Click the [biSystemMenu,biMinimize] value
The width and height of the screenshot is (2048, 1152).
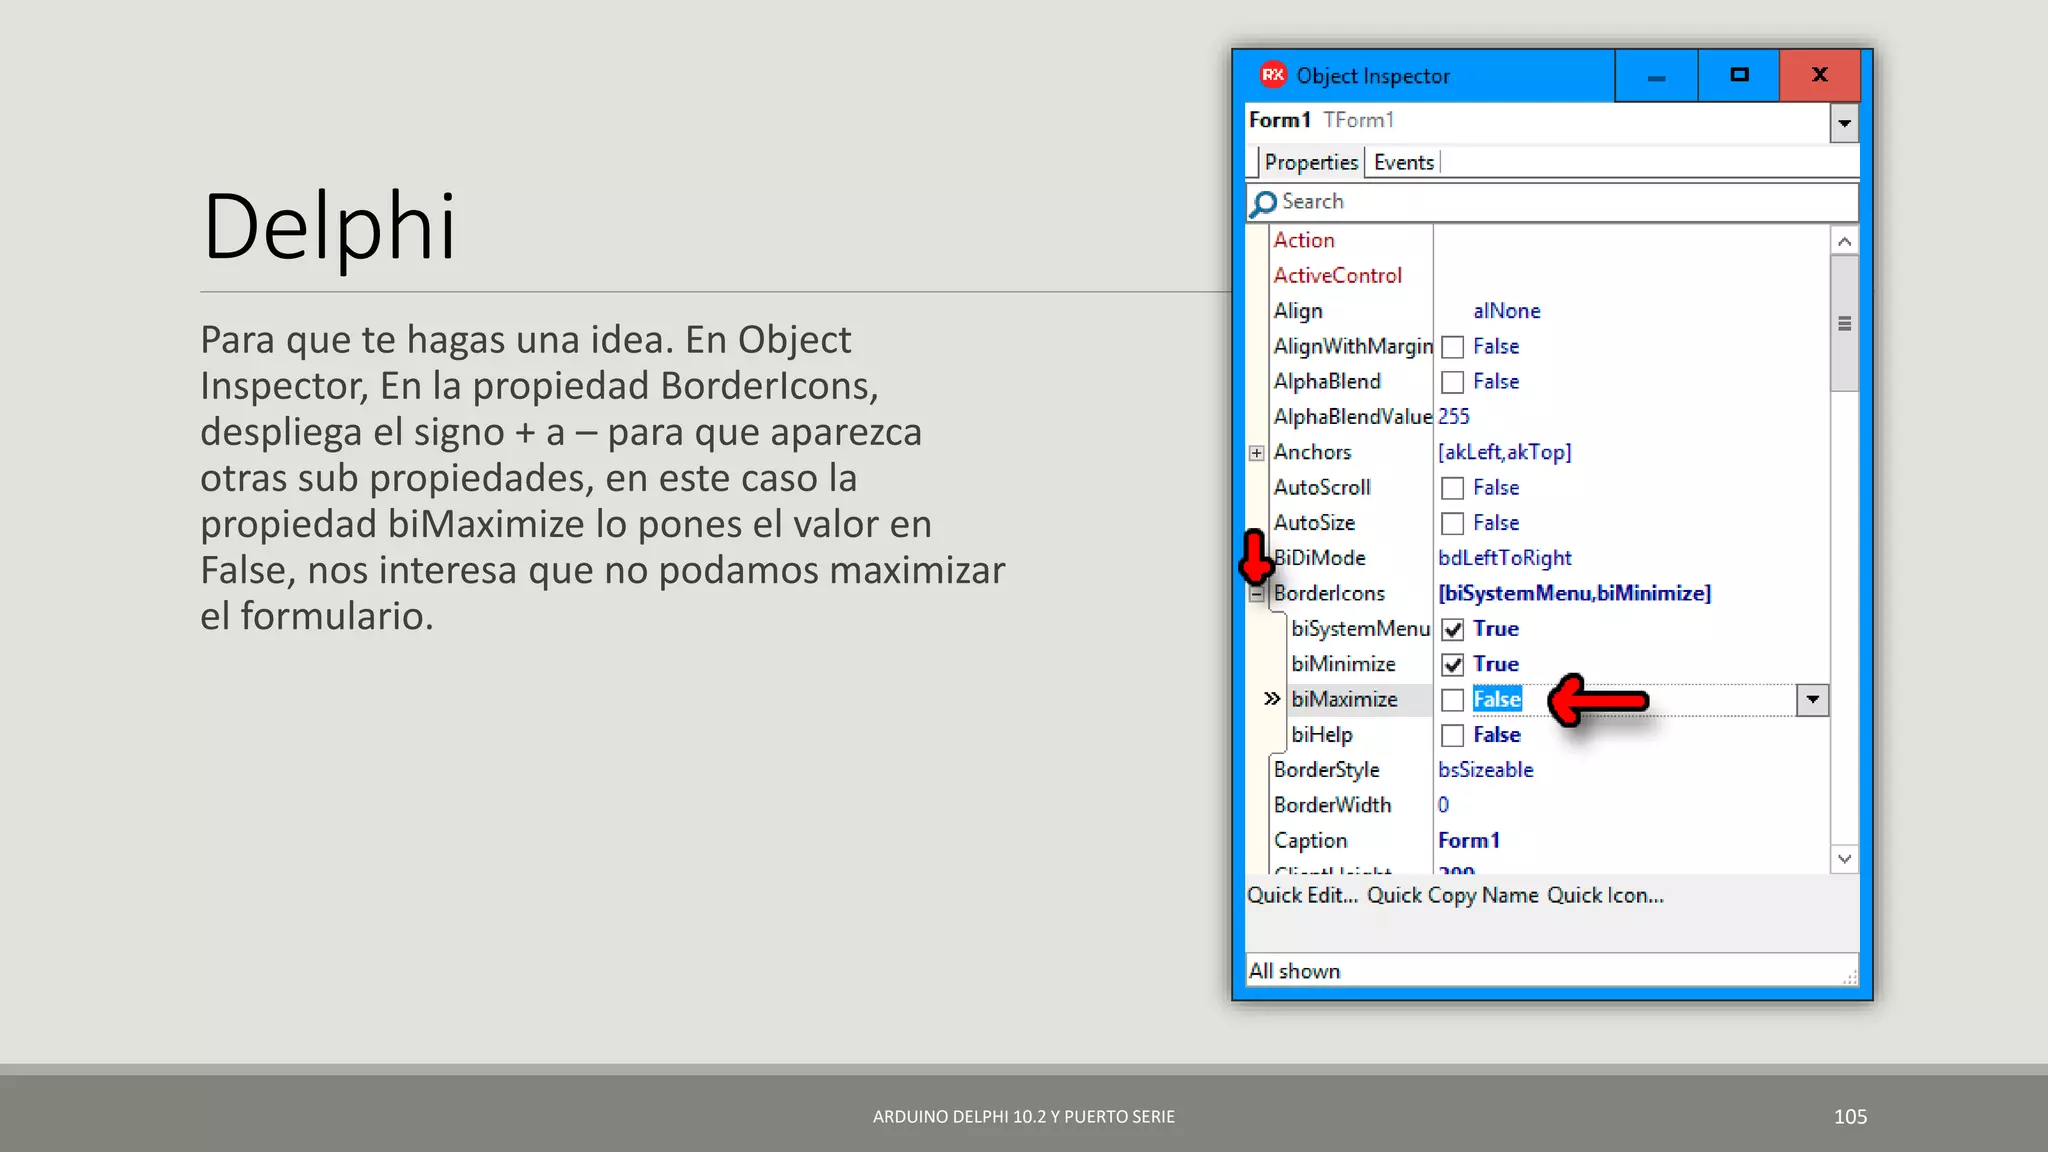pos(1574,593)
